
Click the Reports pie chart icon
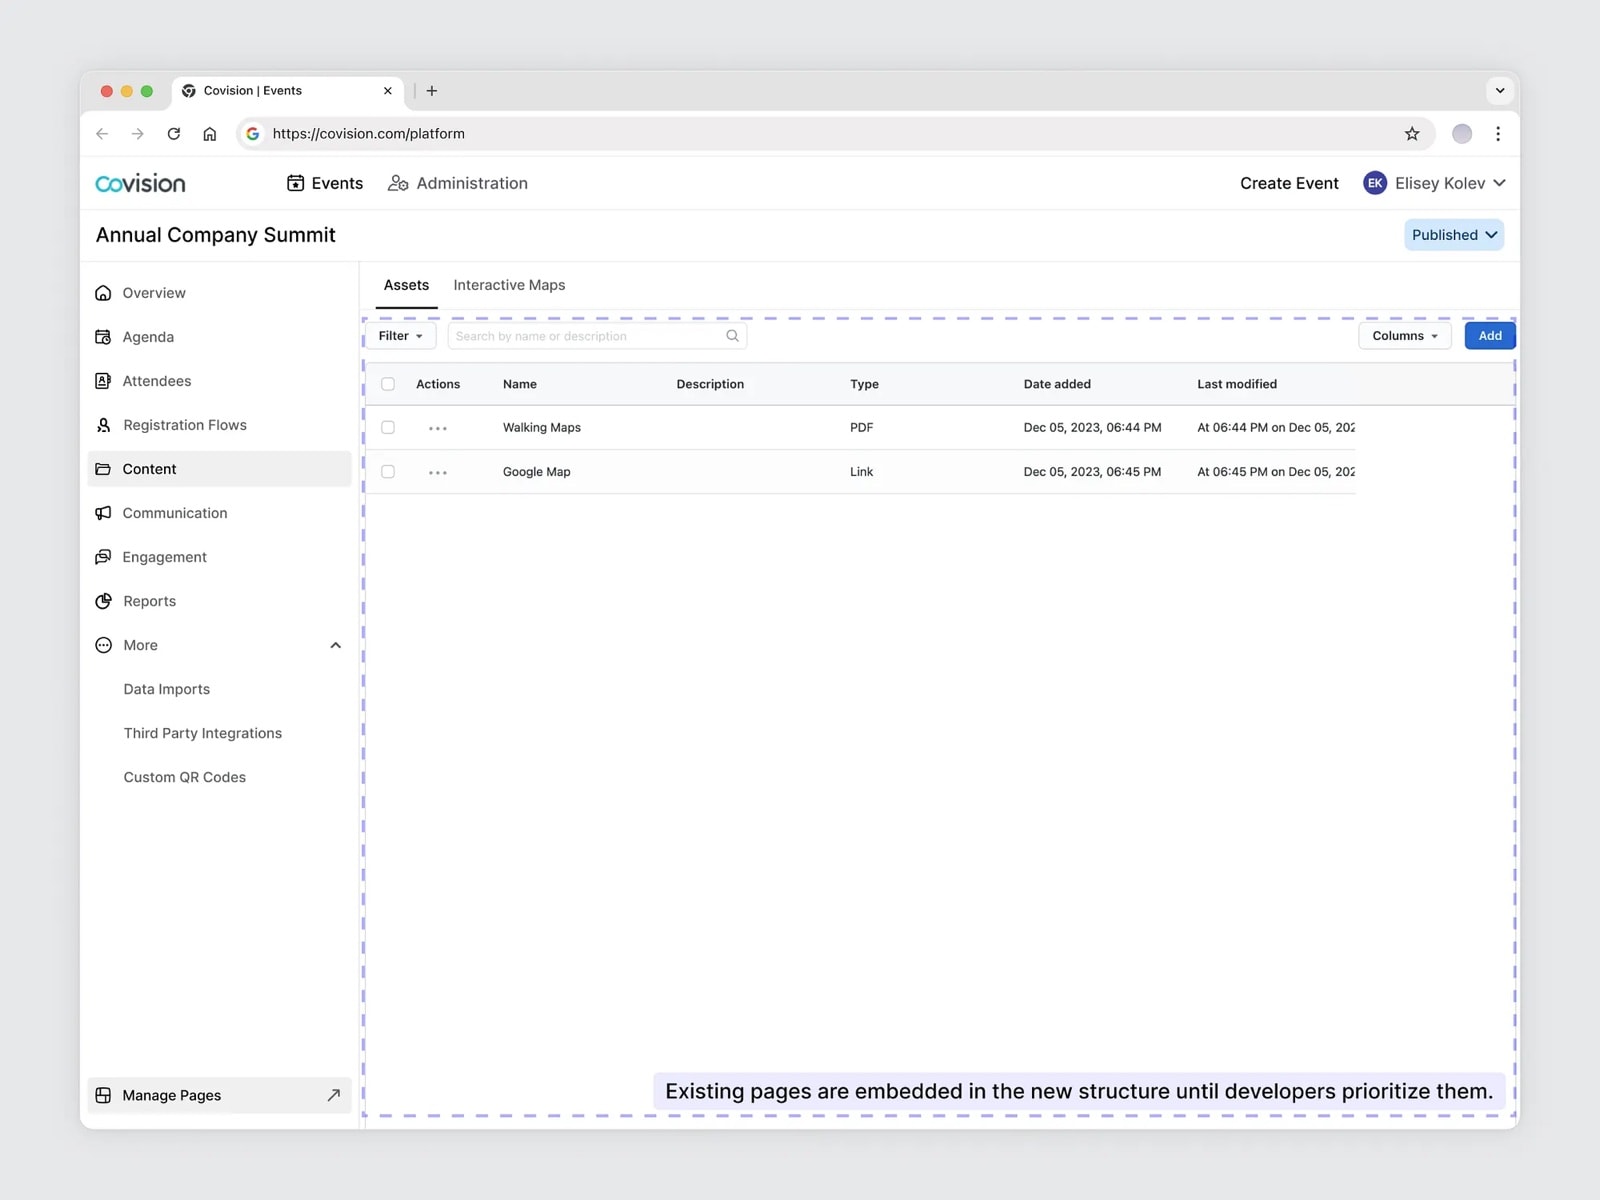103,601
